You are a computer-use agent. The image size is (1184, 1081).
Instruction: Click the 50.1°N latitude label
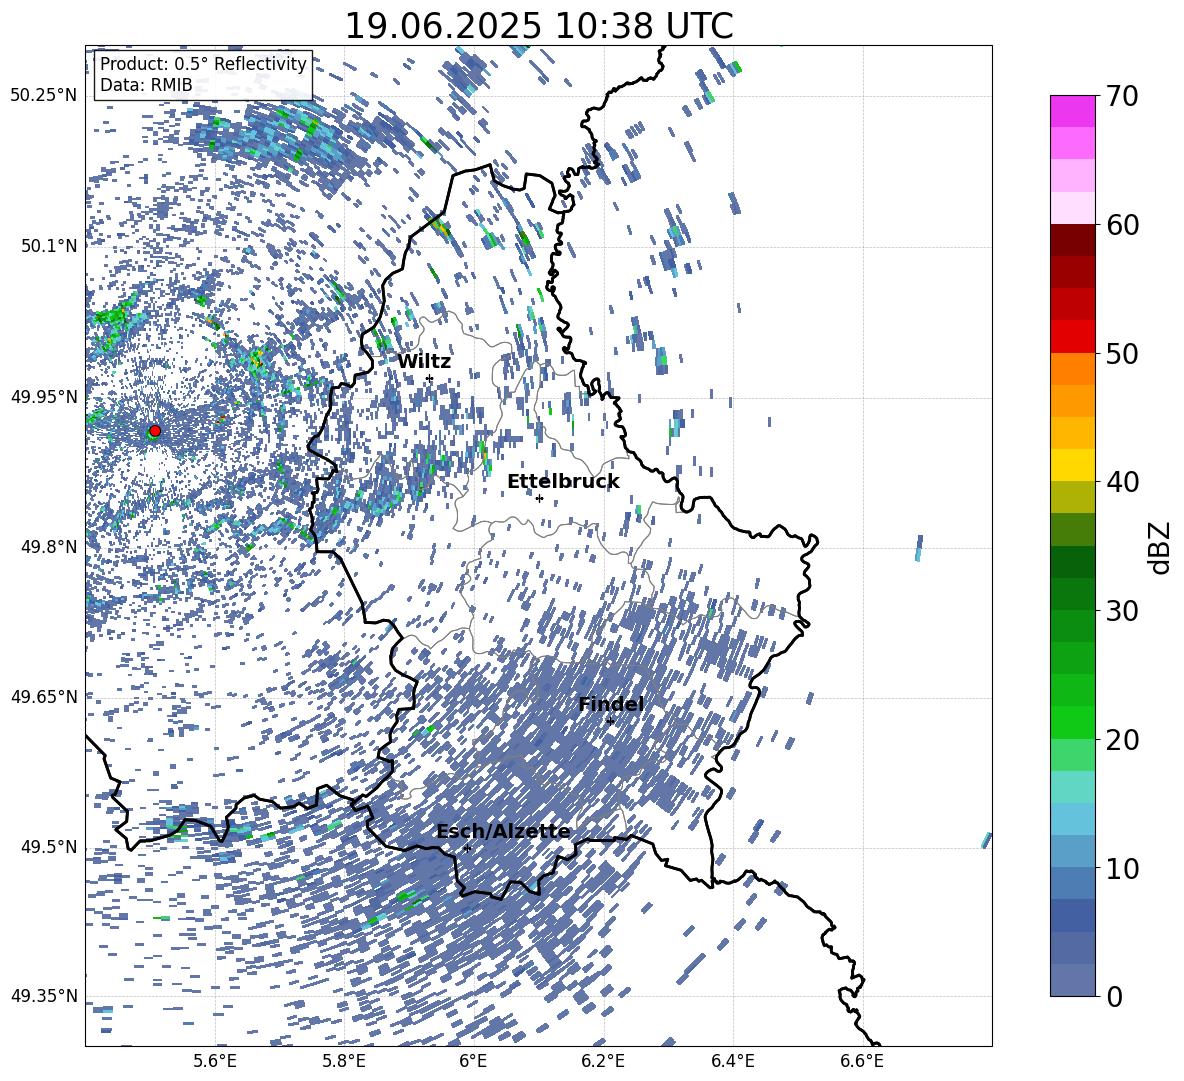[x=49, y=246]
